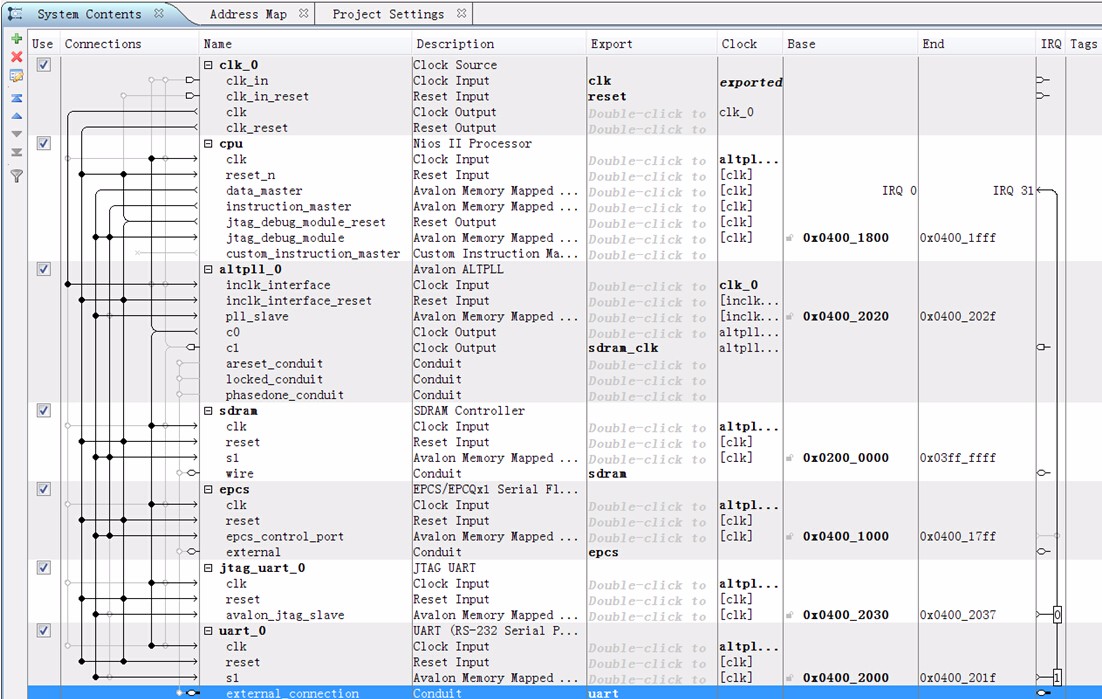Toggle the Use checkbox for sdram
Viewport: 1102px width, 699px height.
[44, 410]
